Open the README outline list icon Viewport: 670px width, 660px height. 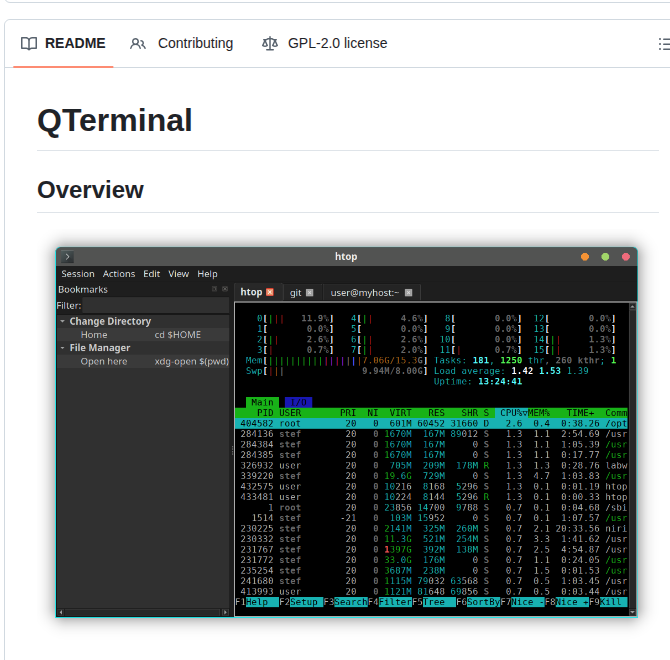point(664,44)
